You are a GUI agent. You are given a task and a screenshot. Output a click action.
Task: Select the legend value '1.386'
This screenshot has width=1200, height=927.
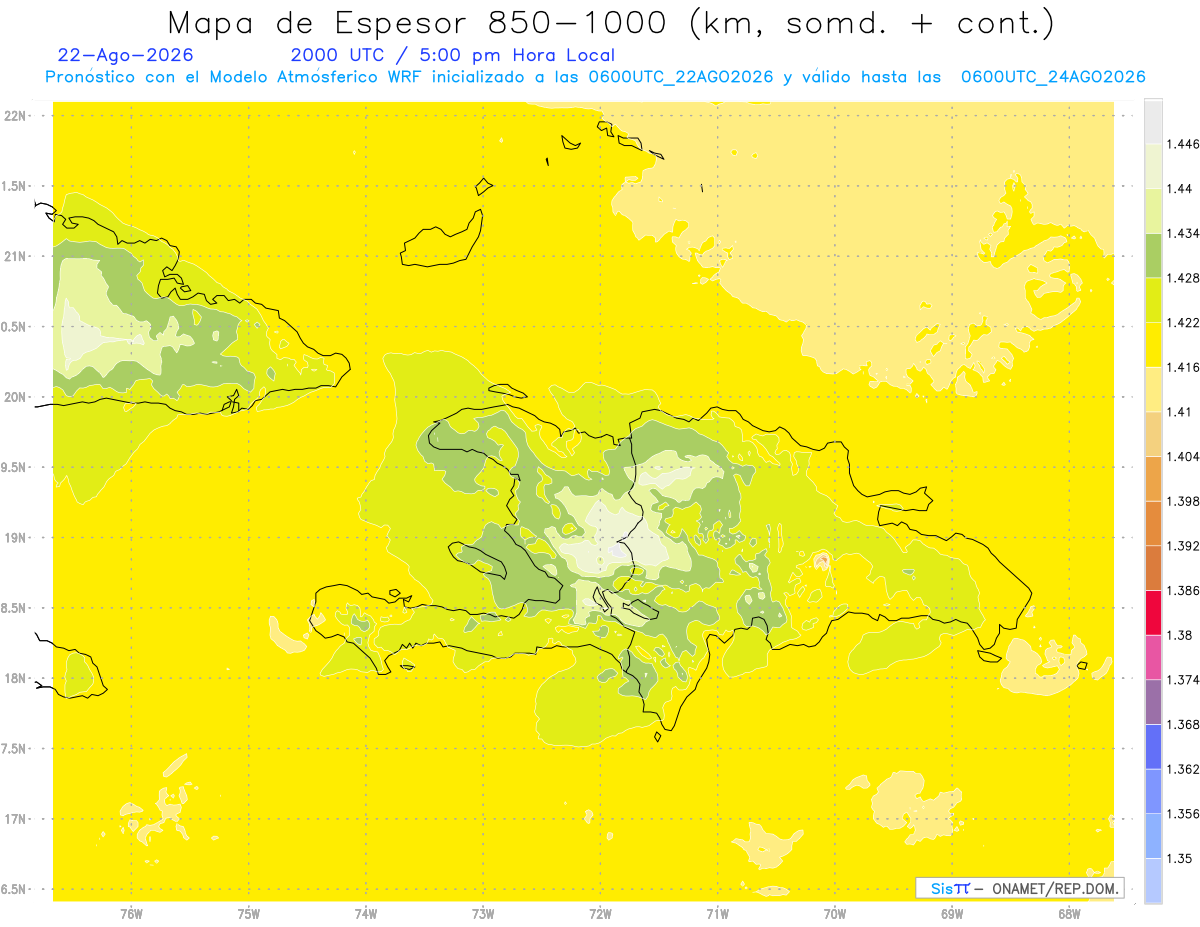click(x=1182, y=591)
